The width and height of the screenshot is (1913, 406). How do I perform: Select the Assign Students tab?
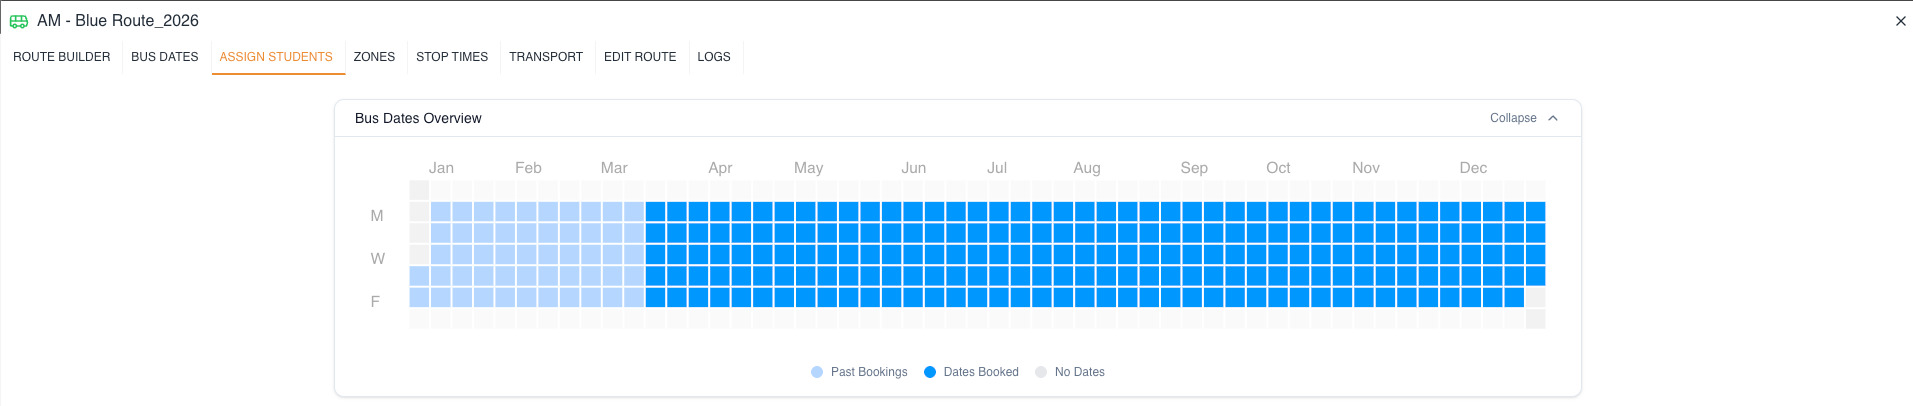click(x=276, y=57)
